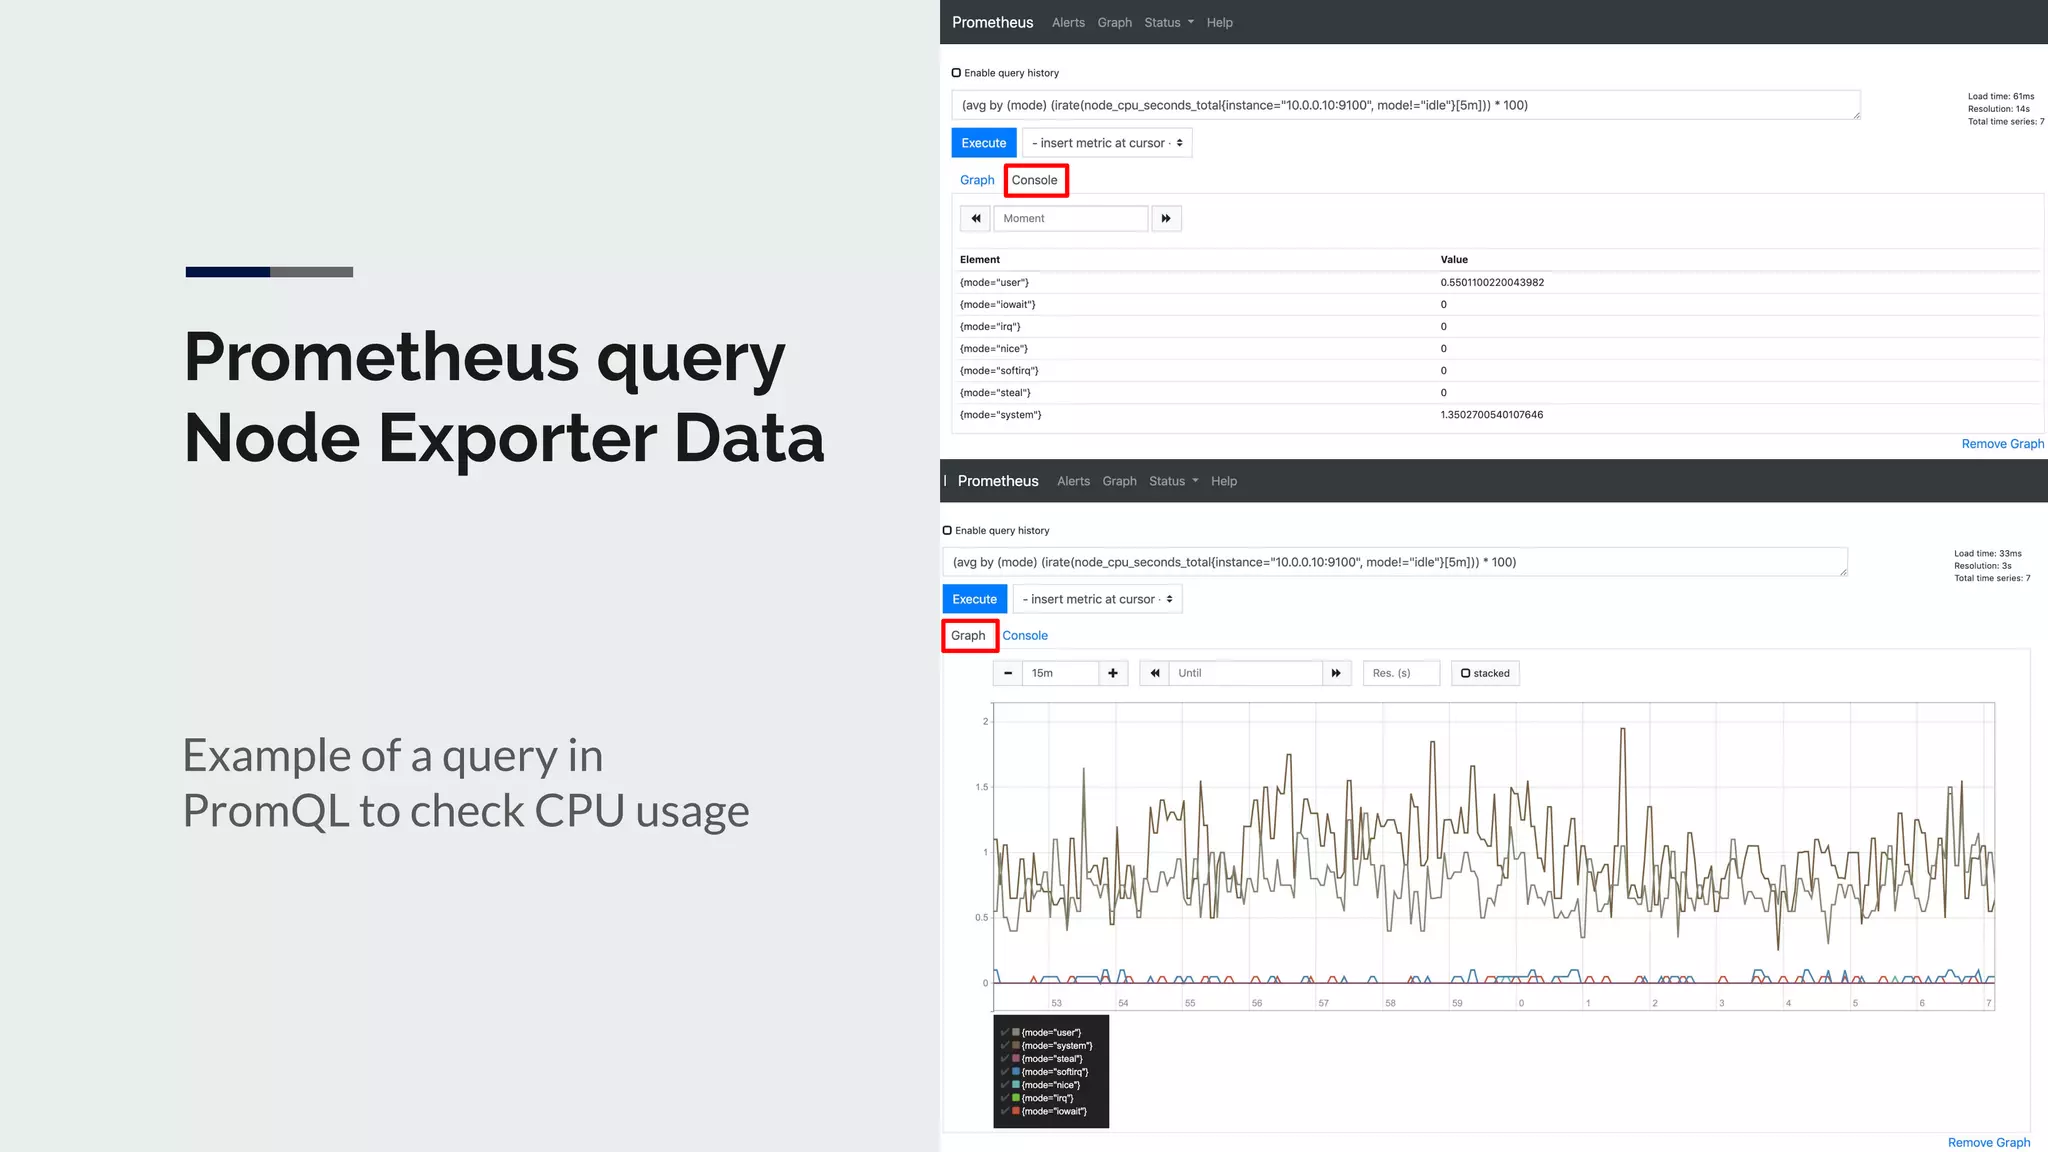2048x1152 pixels.
Task: Click Remove Graph below the chart legend
Action: click(1988, 1142)
